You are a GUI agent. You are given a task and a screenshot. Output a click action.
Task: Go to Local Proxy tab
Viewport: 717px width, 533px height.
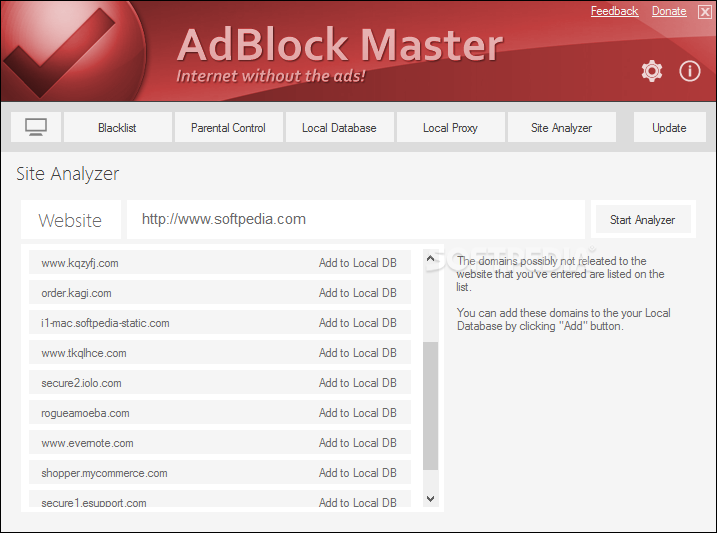(x=451, y=127)
